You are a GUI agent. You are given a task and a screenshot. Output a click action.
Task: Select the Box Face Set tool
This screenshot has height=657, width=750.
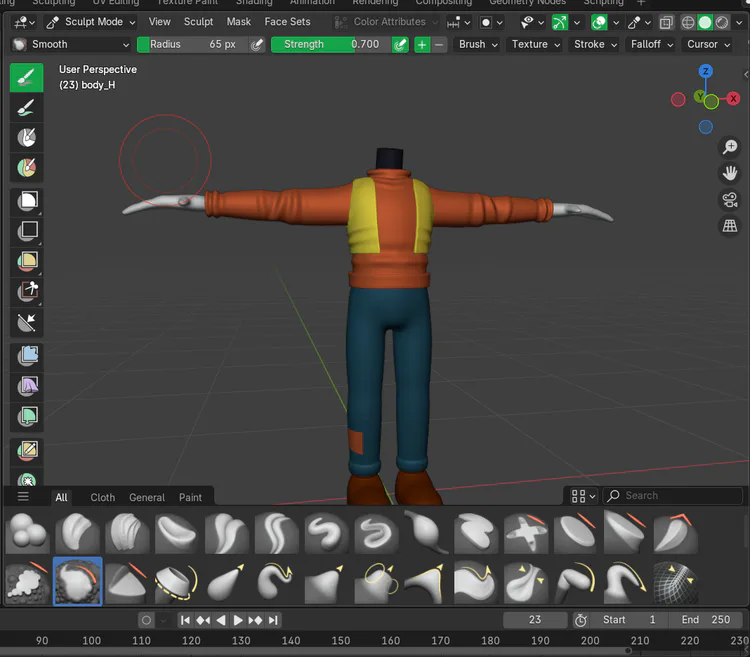coord(27,261)
